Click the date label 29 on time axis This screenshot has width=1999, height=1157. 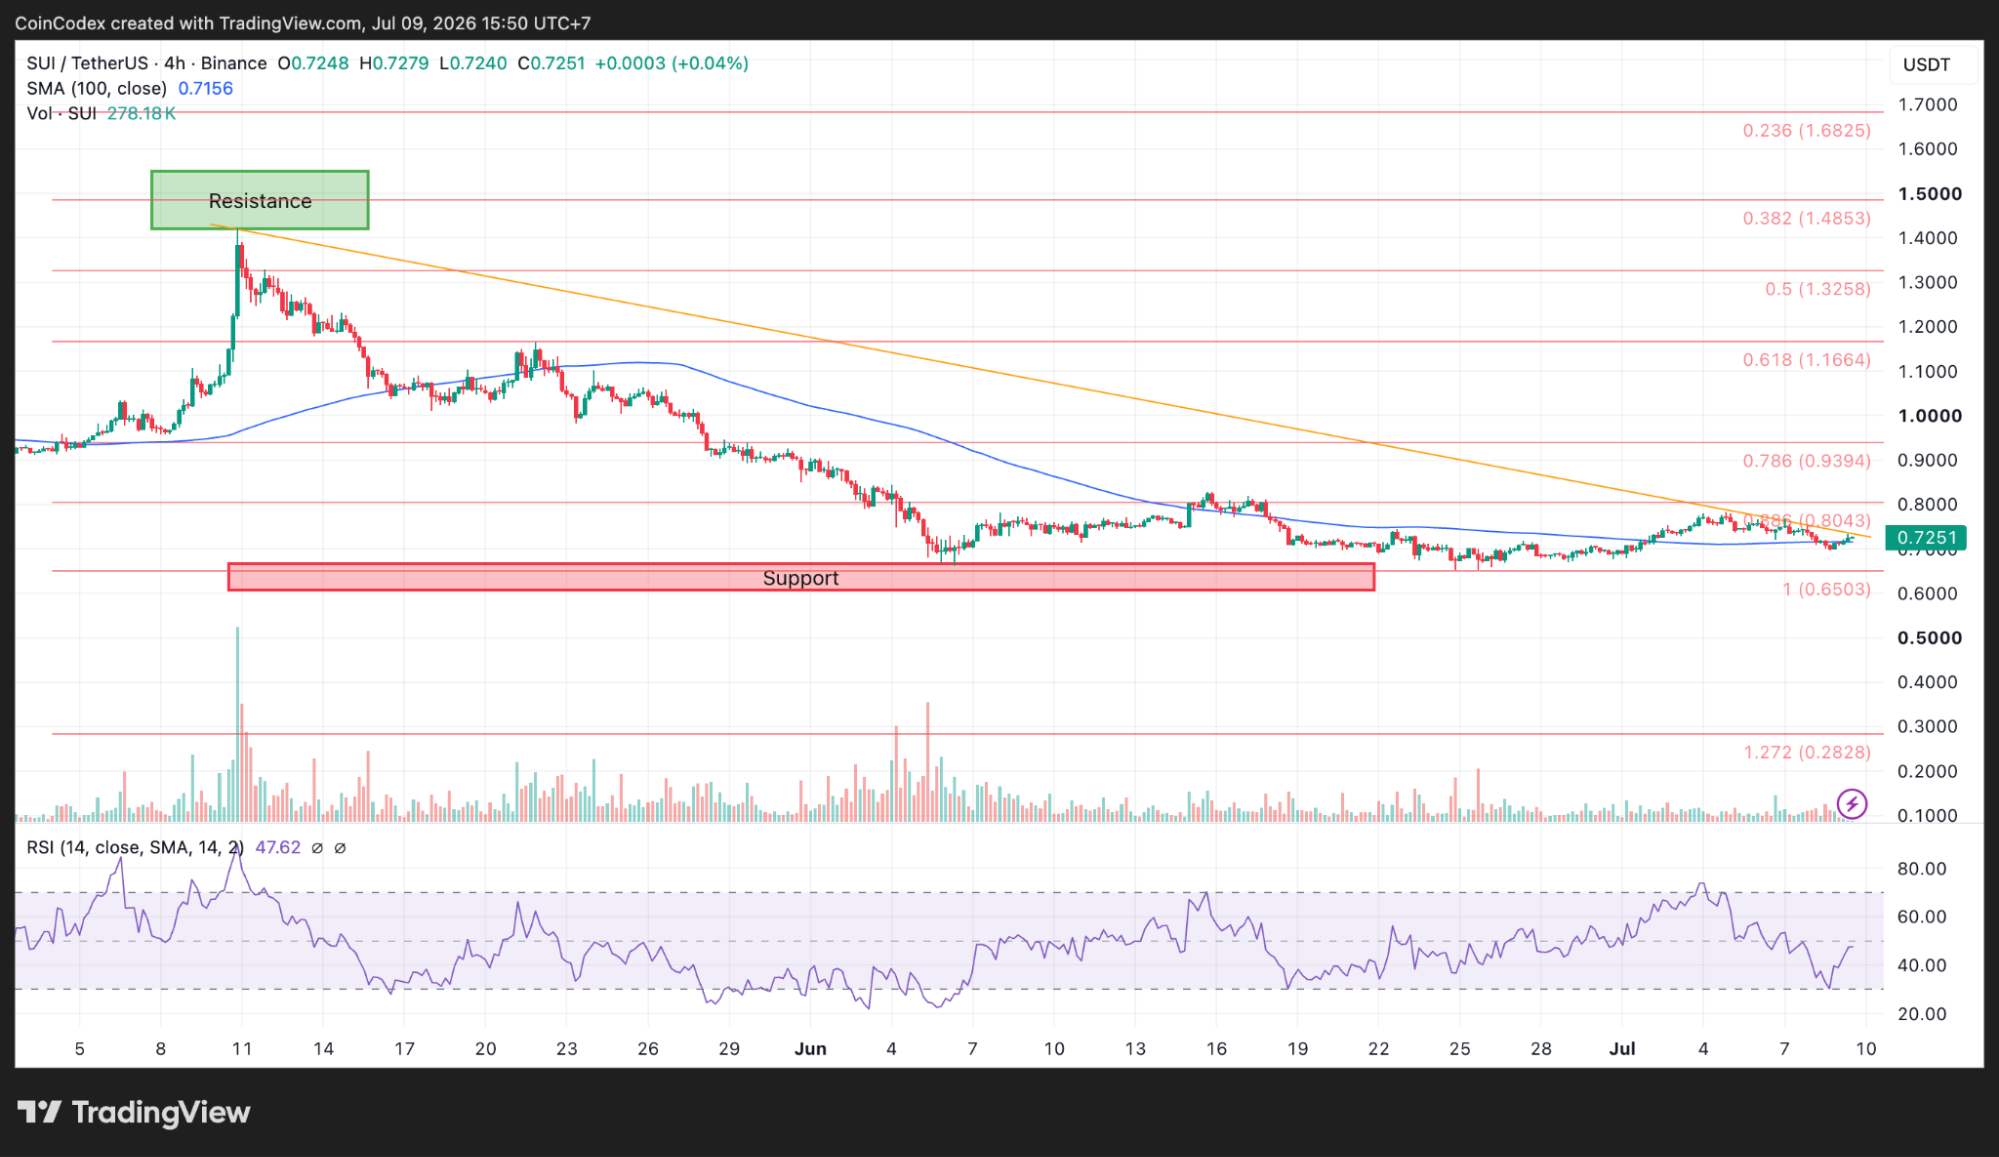(x=729, y=1049)
